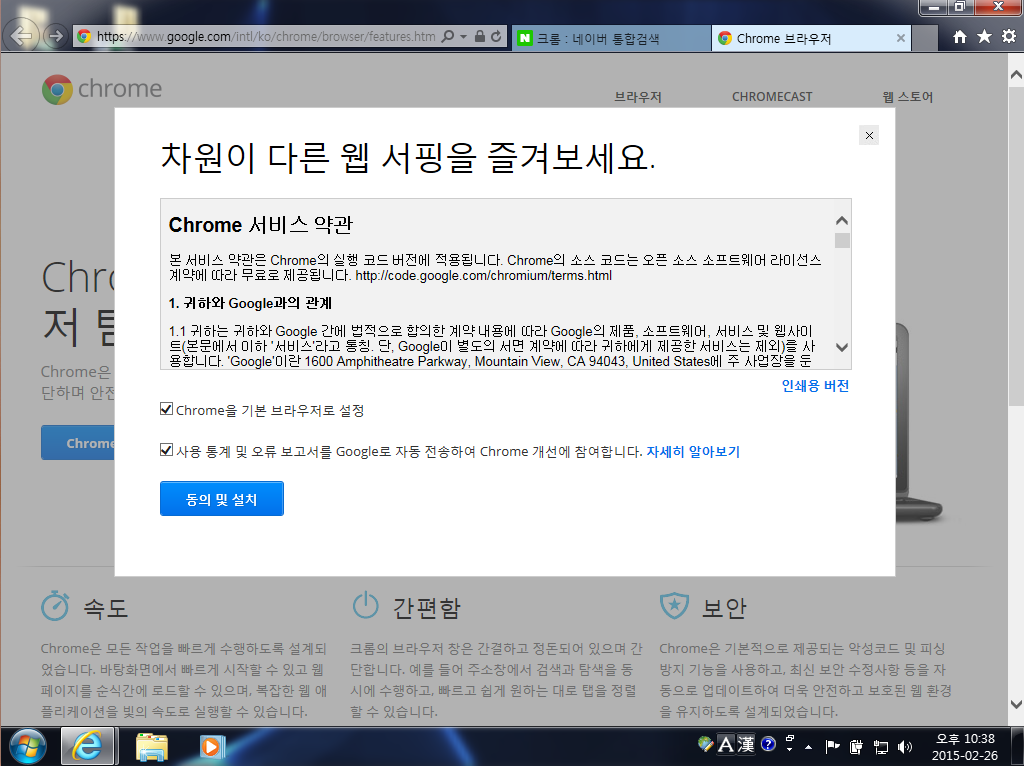Click the Home icon in IE toolbar
Screen dimensions: 1024x766
tap(959, 37)
